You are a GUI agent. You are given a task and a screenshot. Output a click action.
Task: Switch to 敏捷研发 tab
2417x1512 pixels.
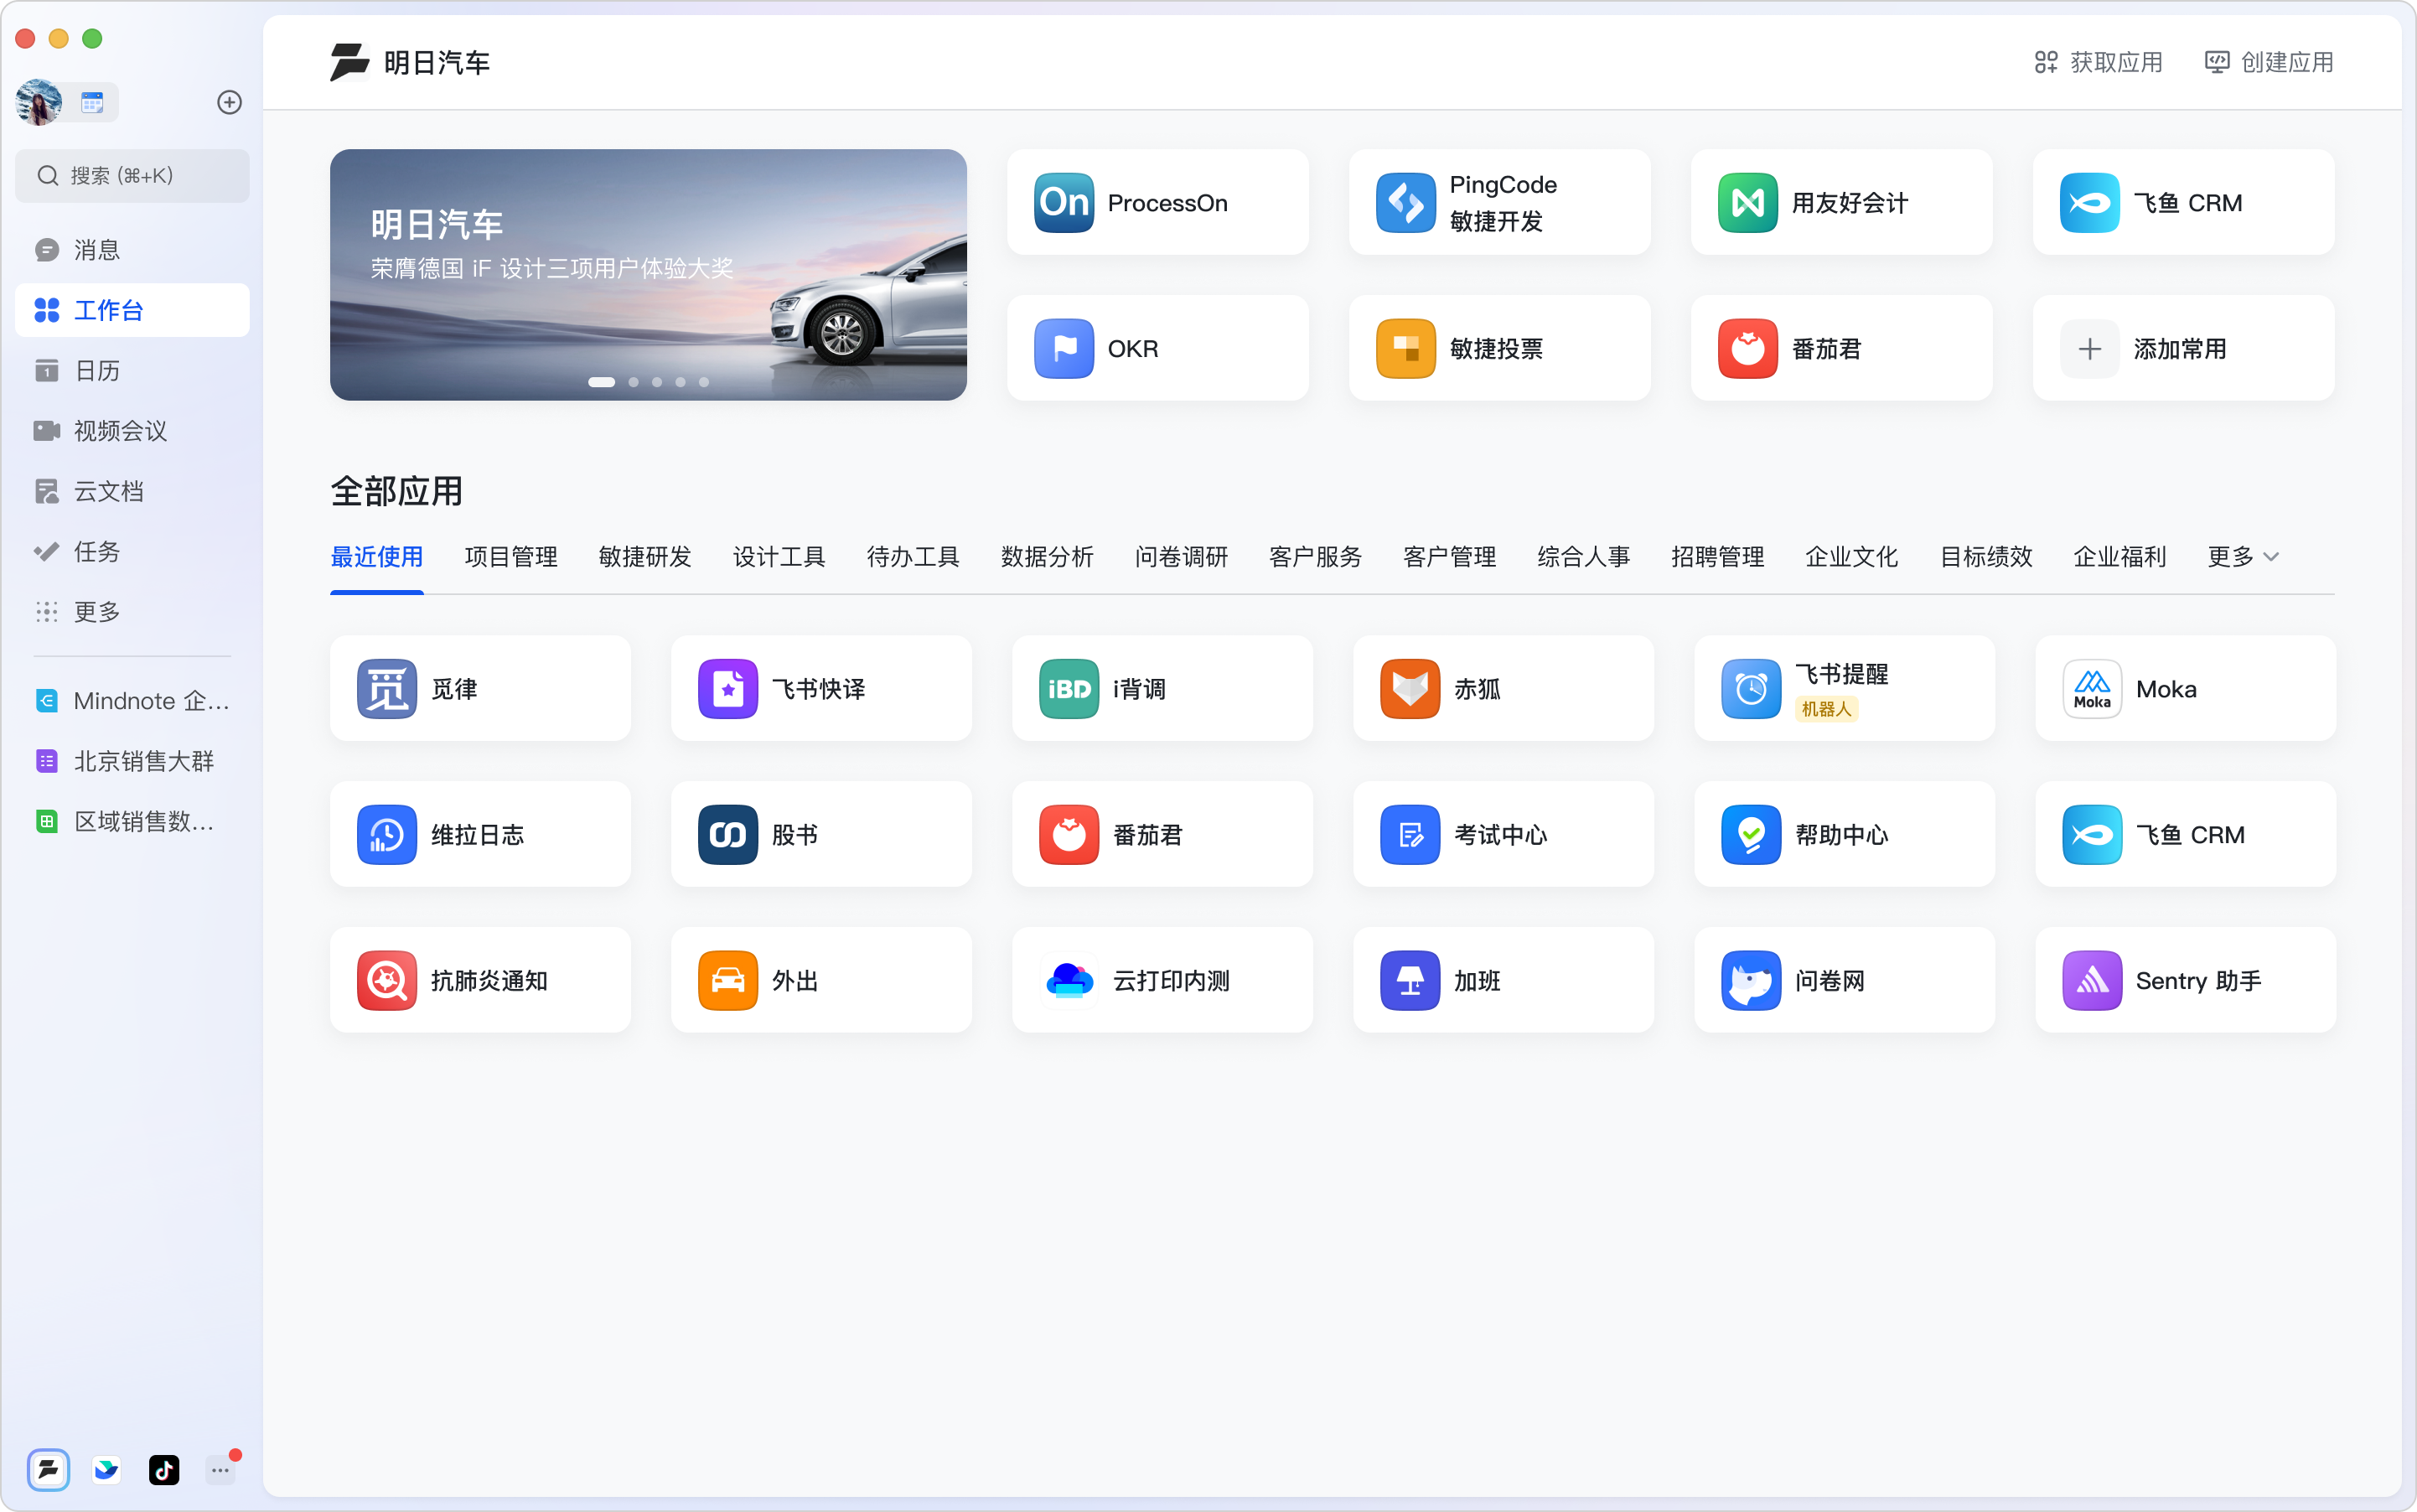(645, 557)
